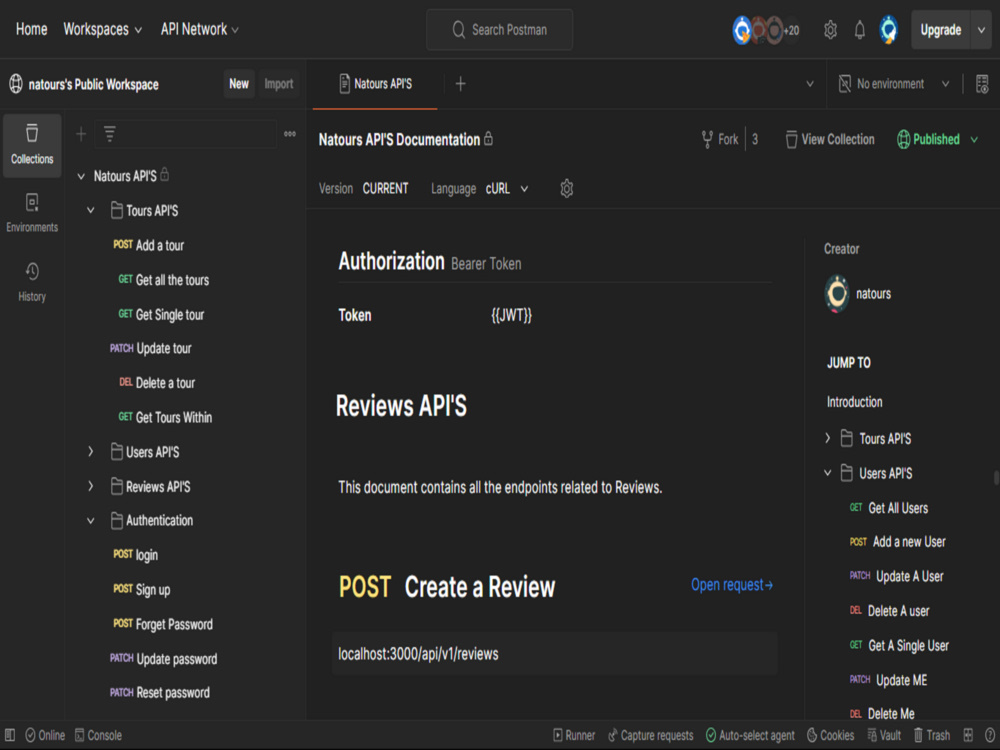
Task: Click the Search Postman field
Action: click(499, 29)
